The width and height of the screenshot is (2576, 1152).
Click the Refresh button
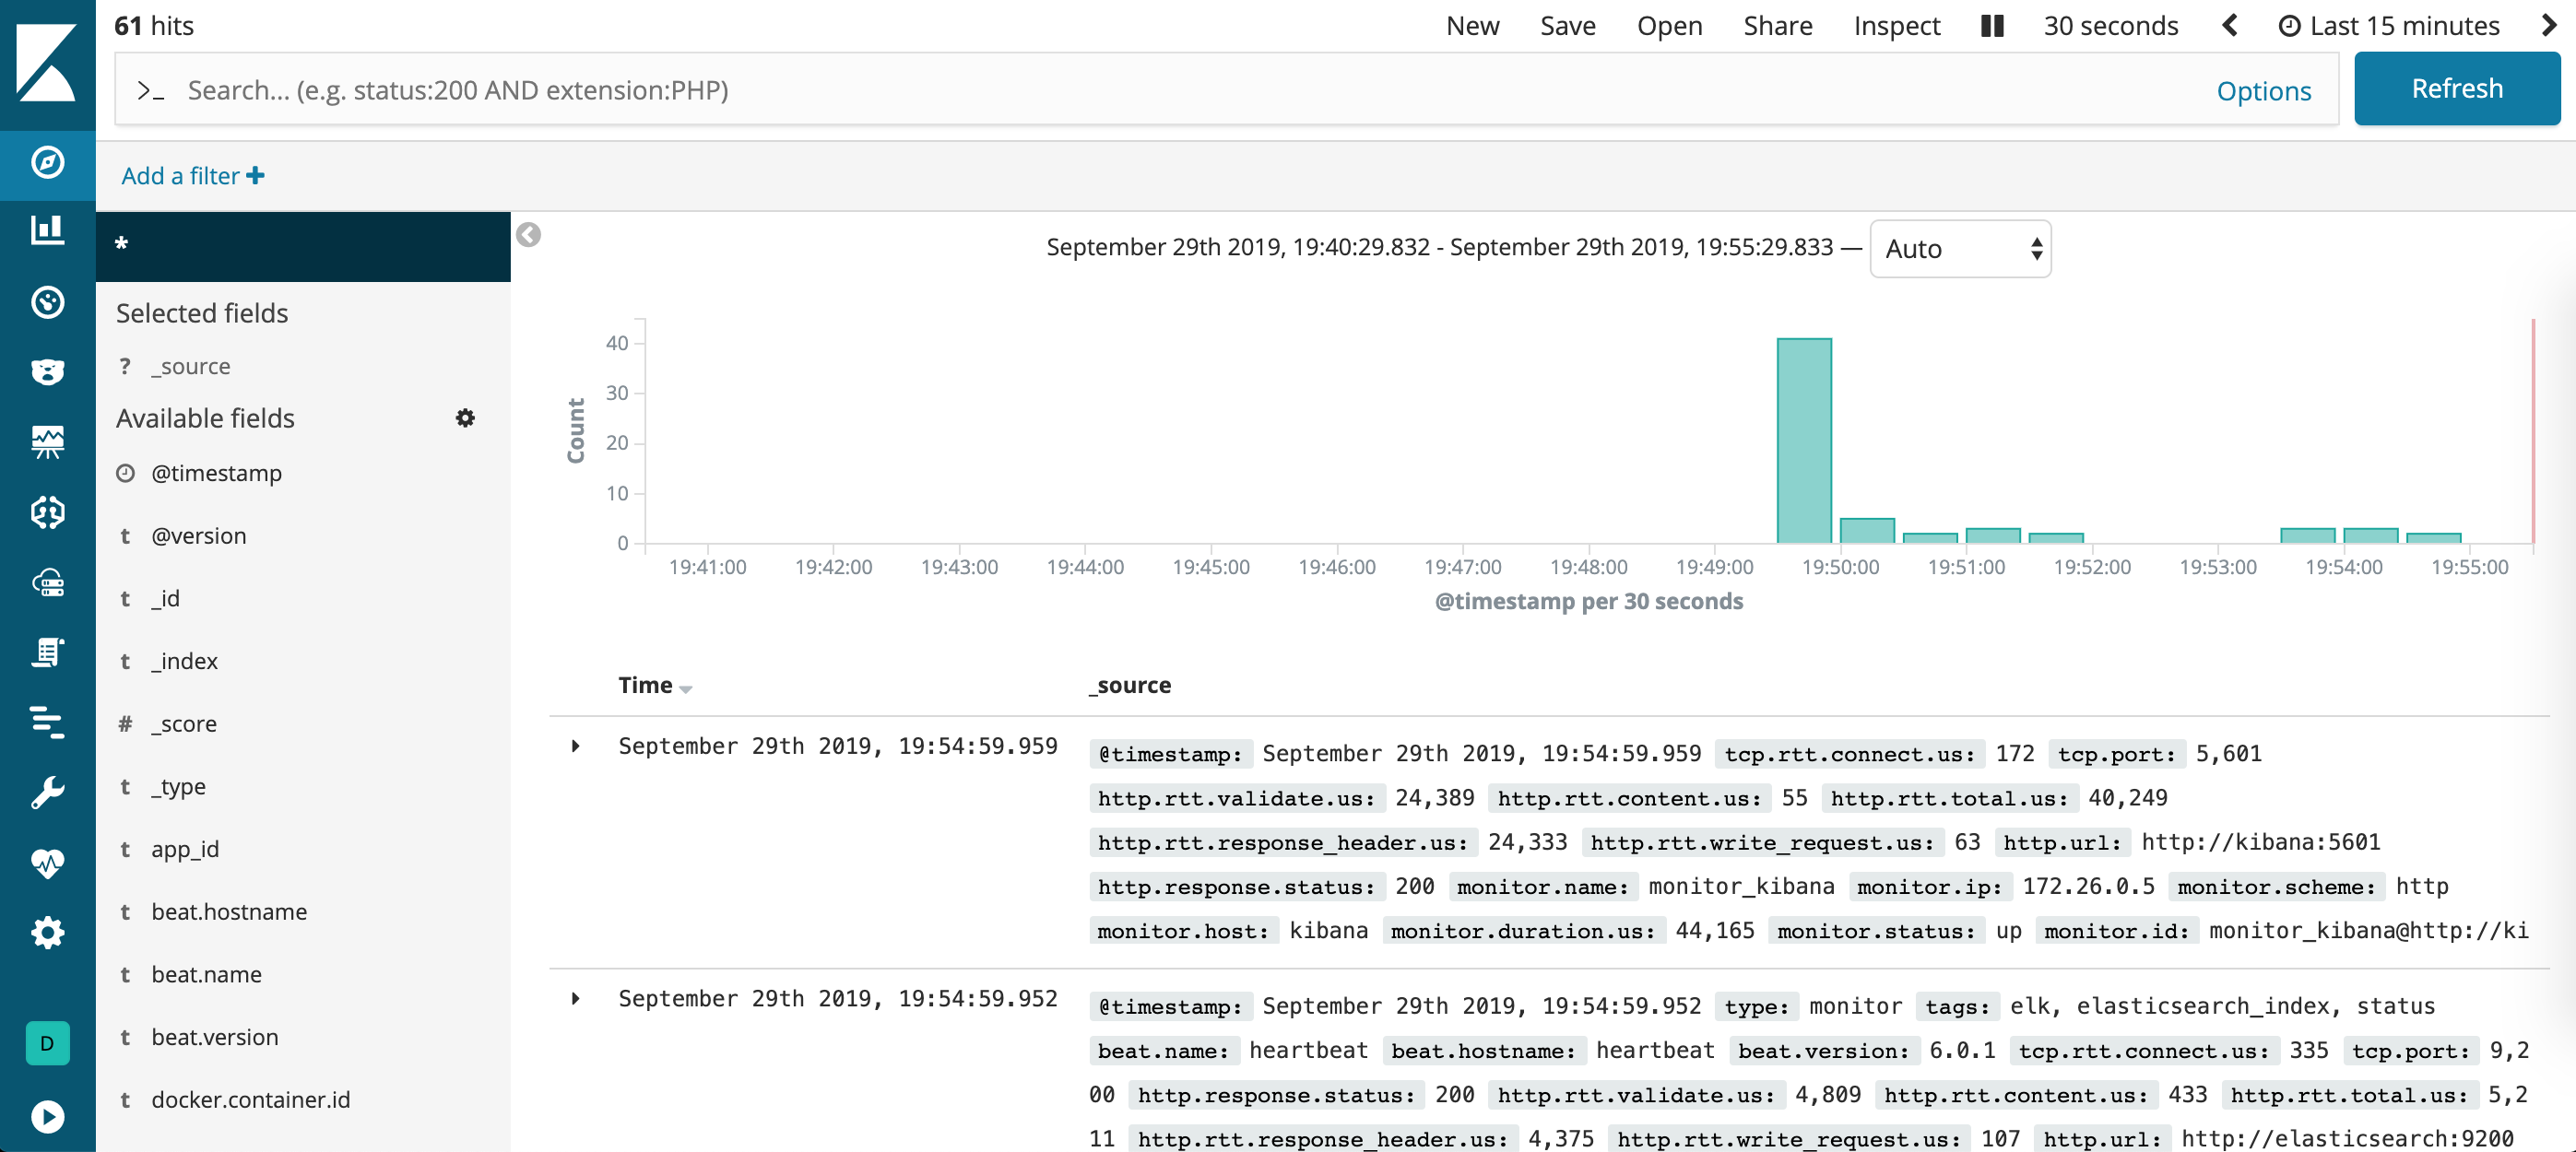2456,89
